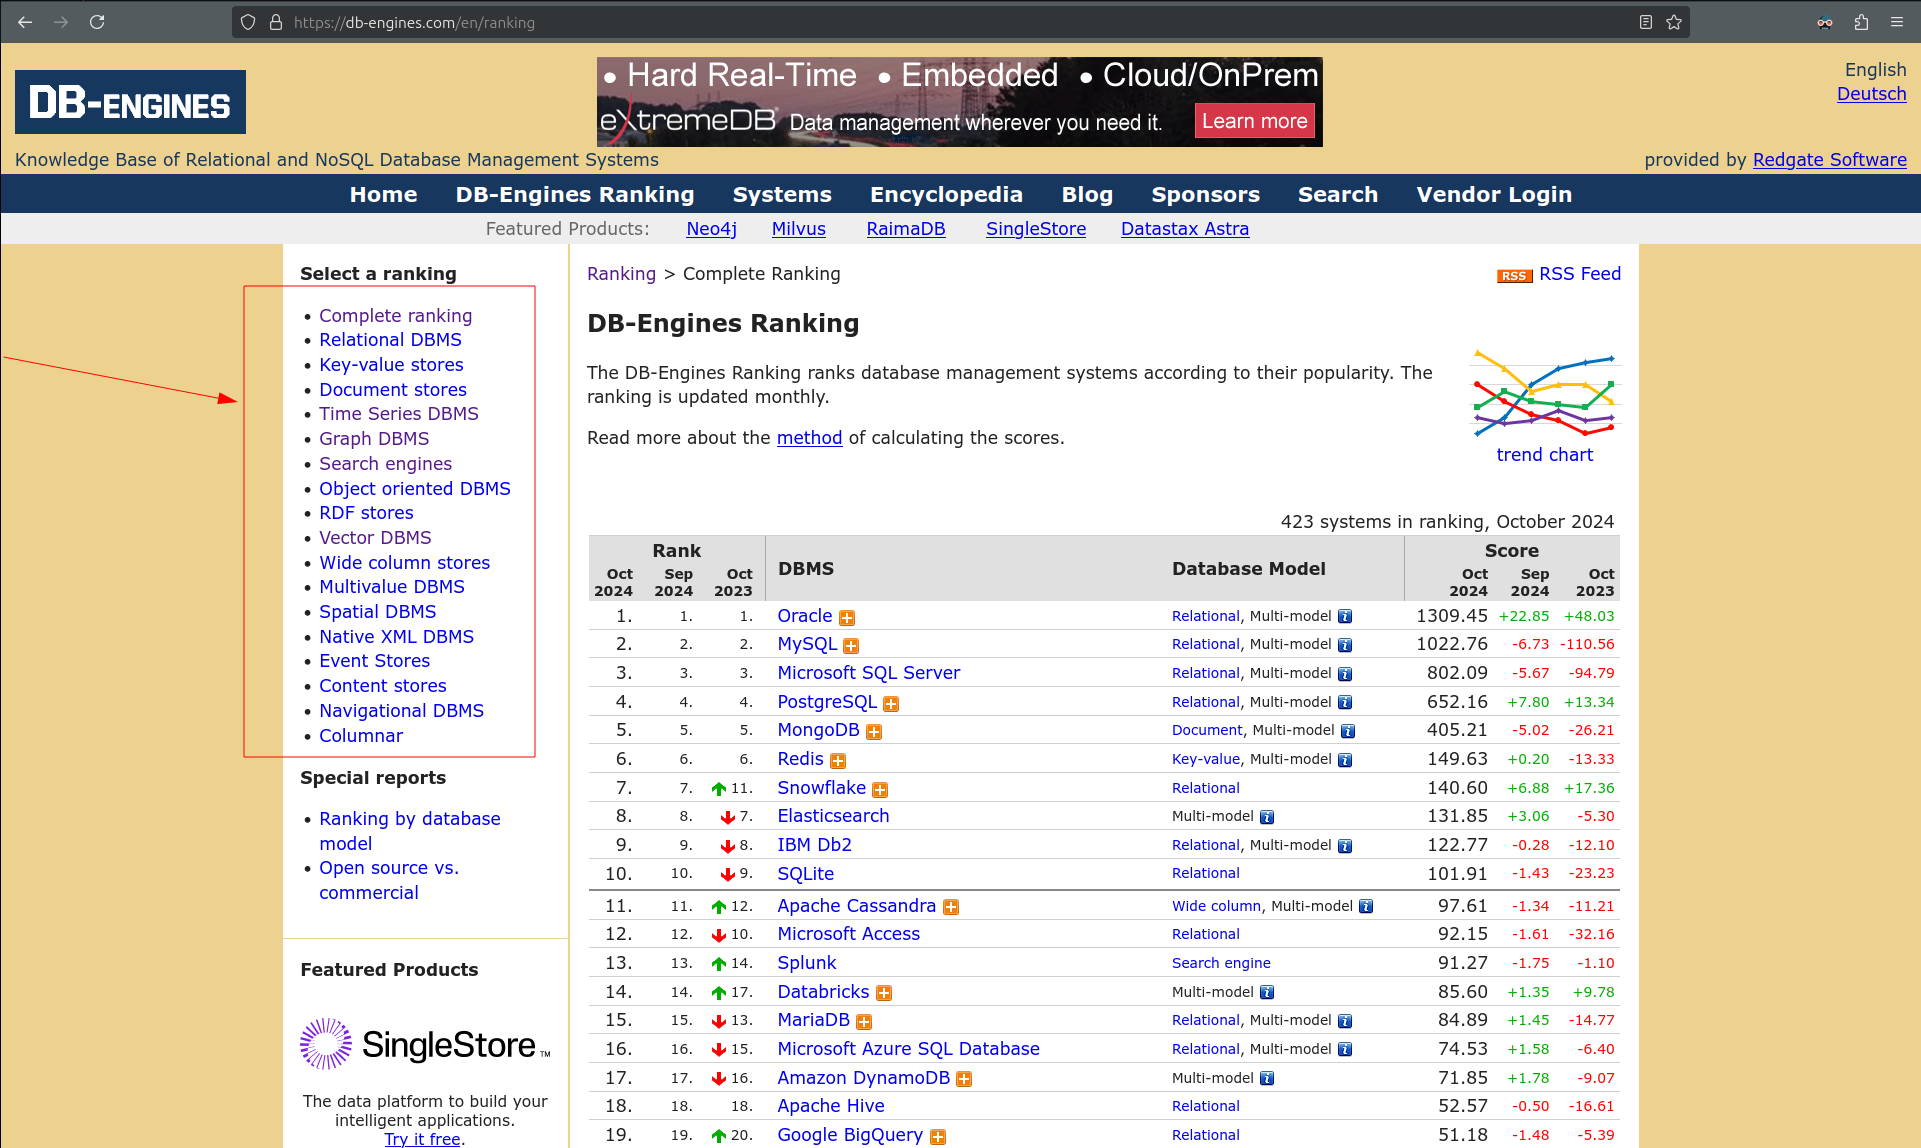The width and height of the screenshot is (1921, 1148).
Task: Click the Wide column model link
Action: [x=1216, y=906]
